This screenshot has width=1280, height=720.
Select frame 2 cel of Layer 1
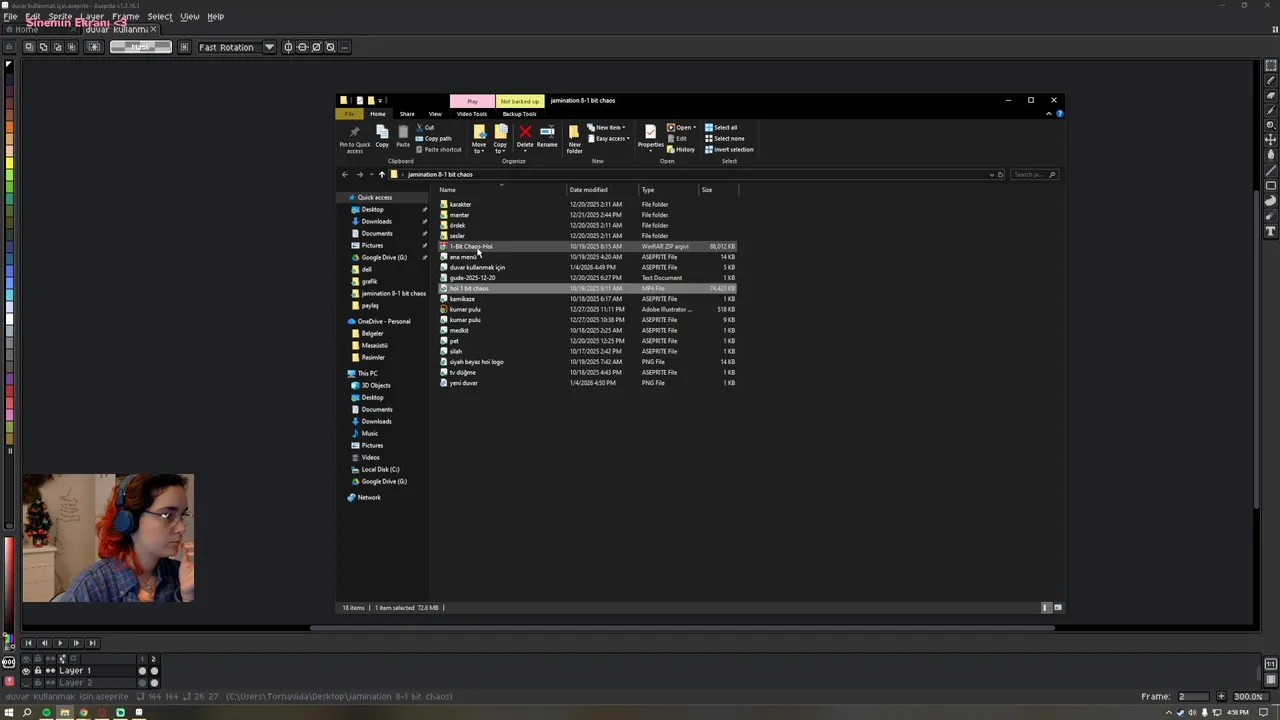[x=154, y=671]
